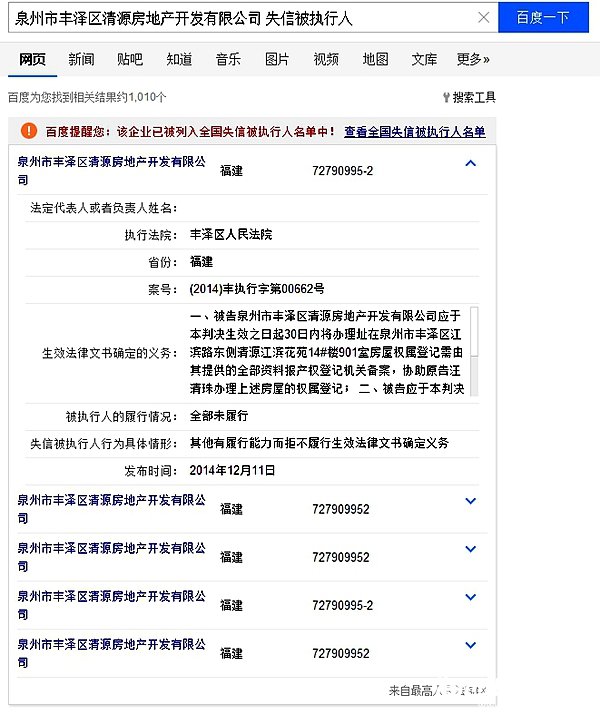Click the scrollbar in the 义务 text box
The width and height of the screenshot is (600, 714).
coord(474,351)
